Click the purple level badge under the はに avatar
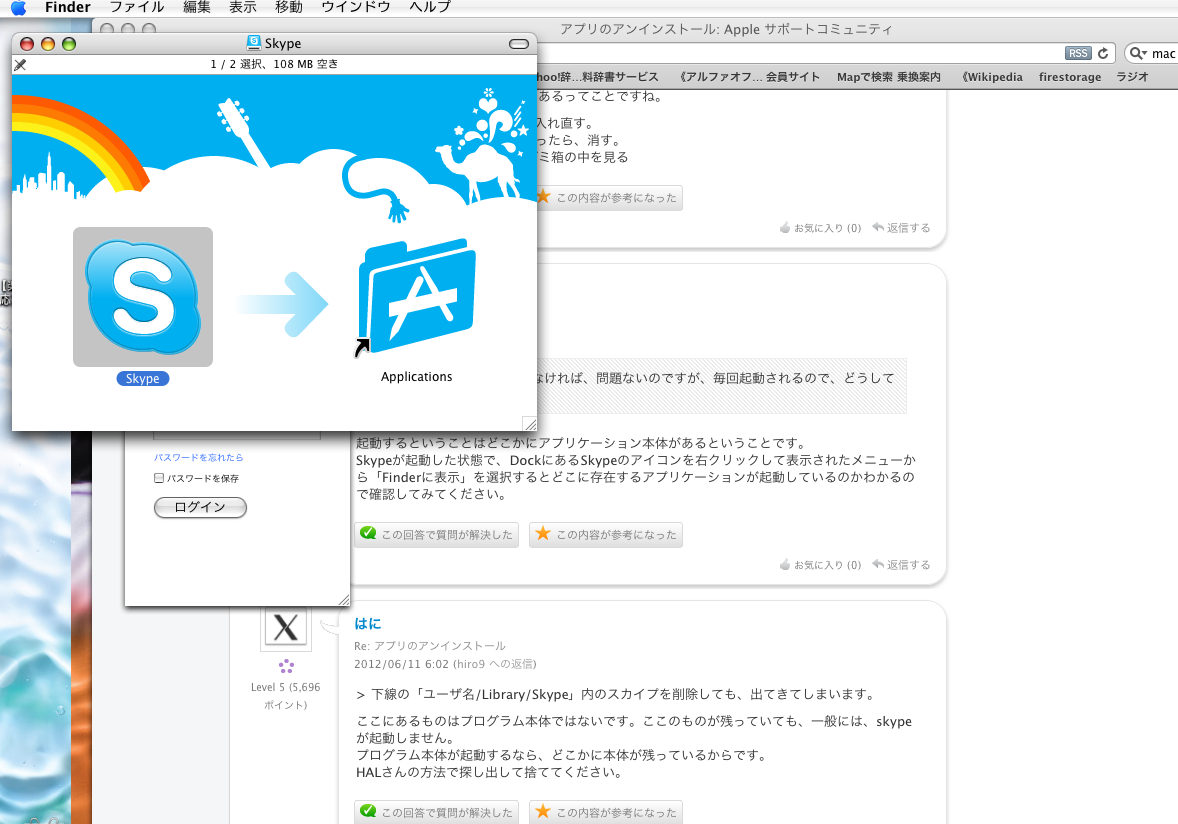The image size is (1178, 824). (285, 666)
